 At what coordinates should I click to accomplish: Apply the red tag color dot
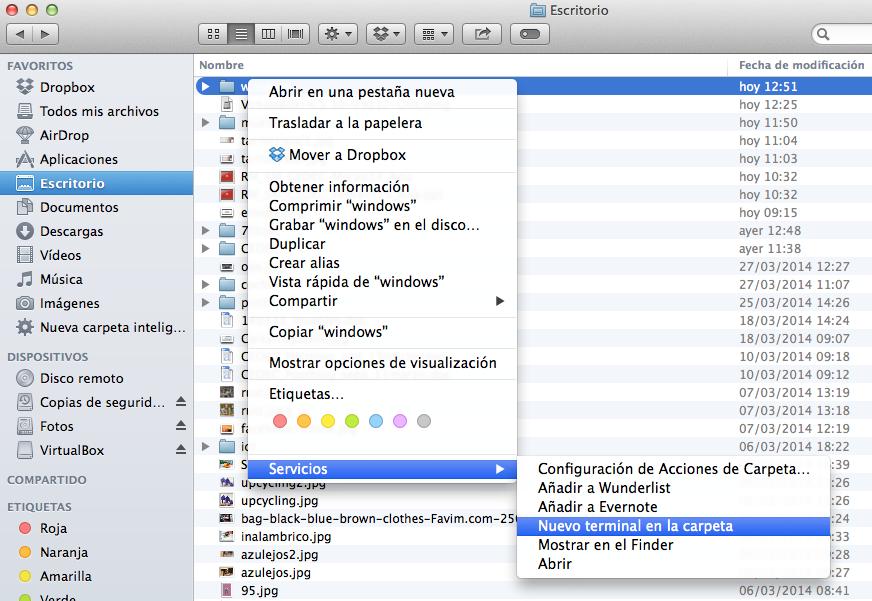[x=280, y=421]
